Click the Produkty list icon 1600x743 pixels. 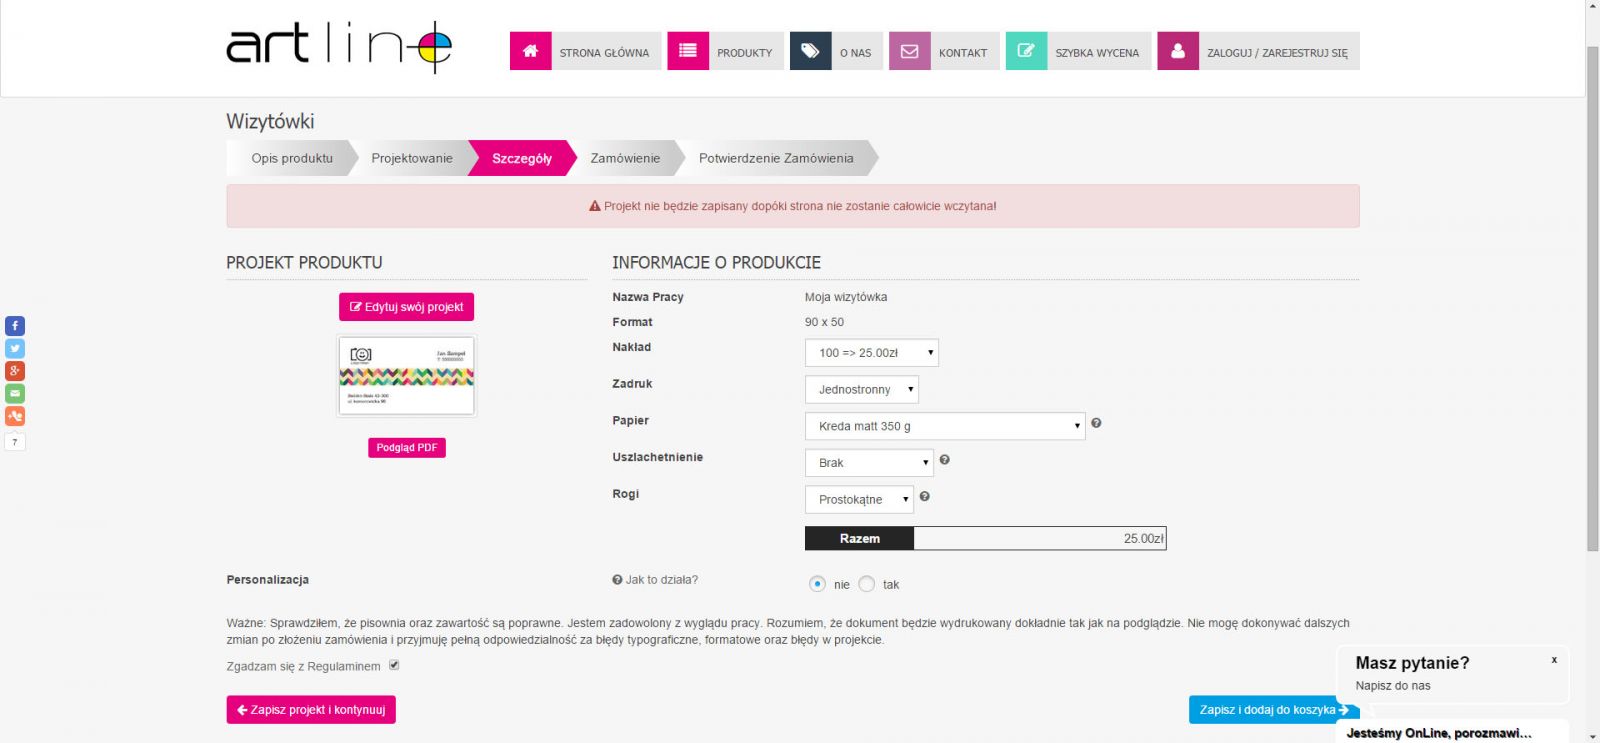pos(688,52)
